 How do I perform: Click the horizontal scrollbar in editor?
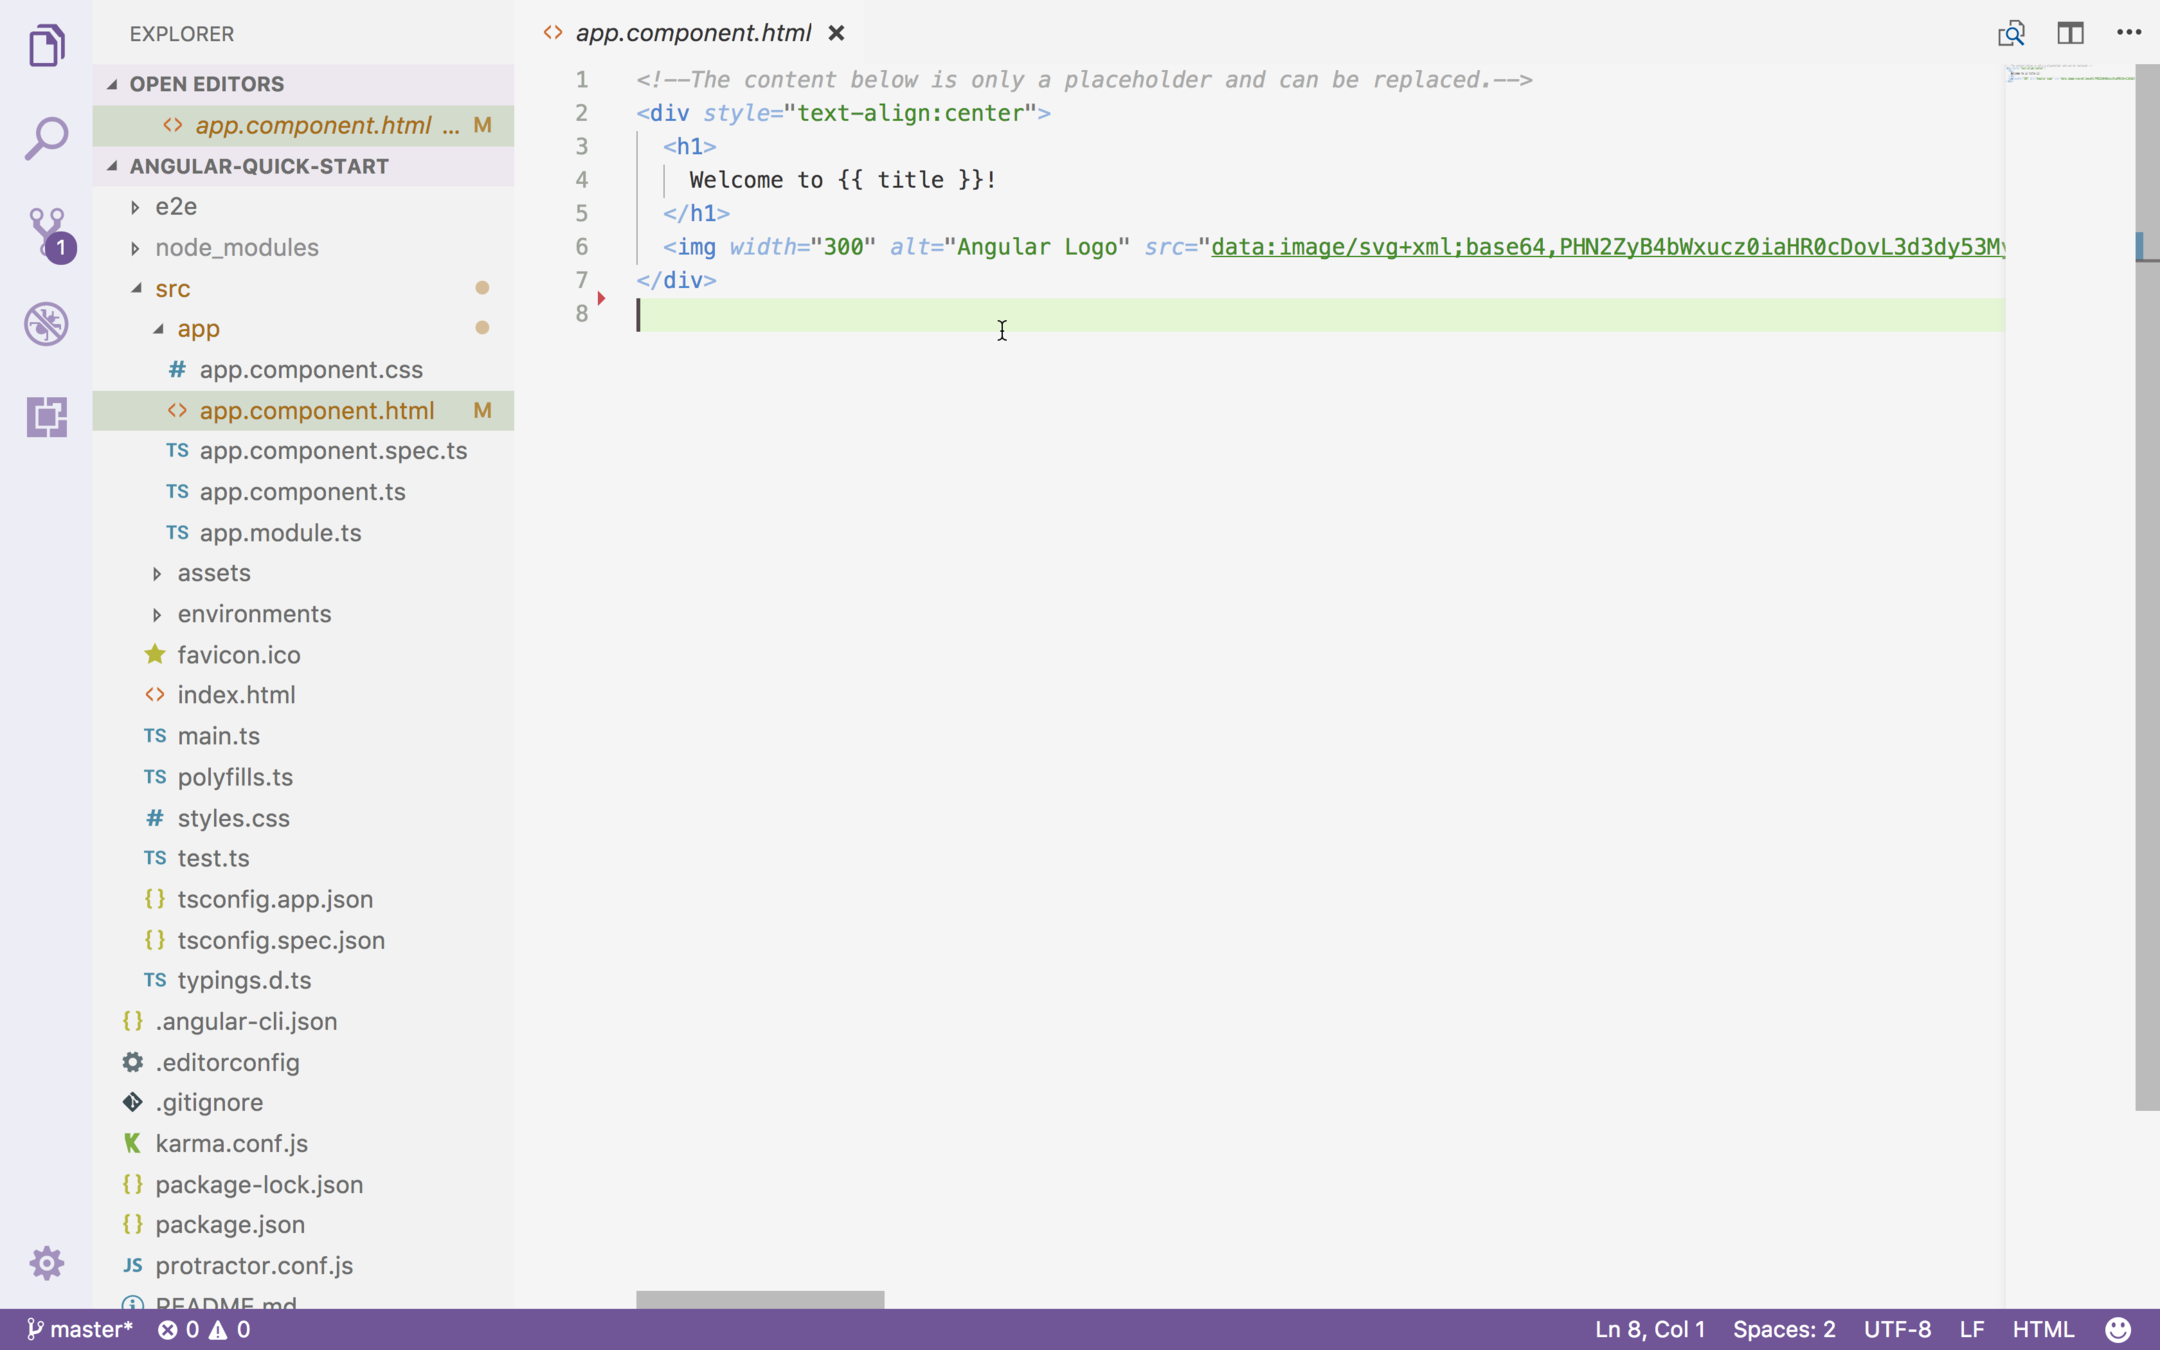[760, 1299]
